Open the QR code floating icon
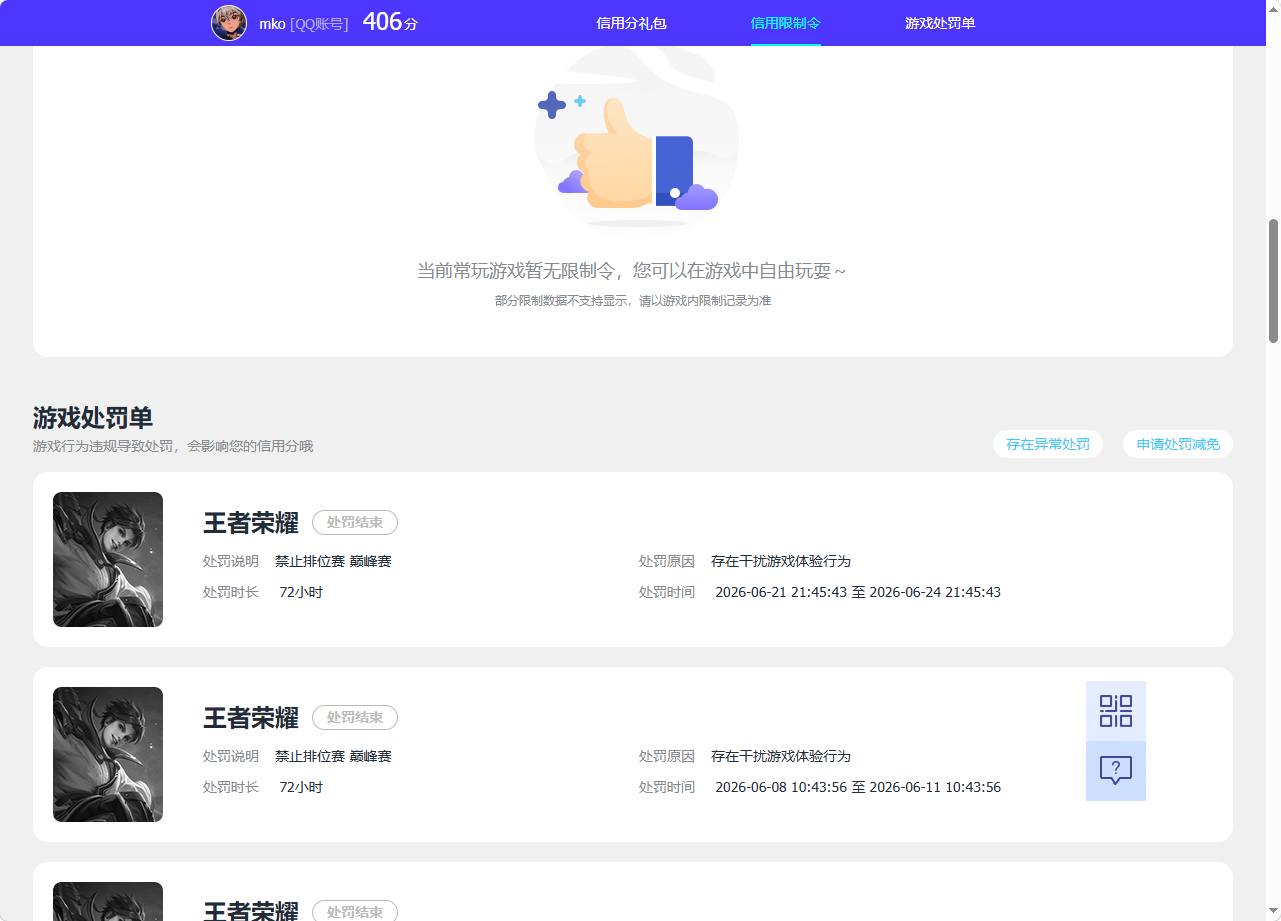 click(1116, 711)
